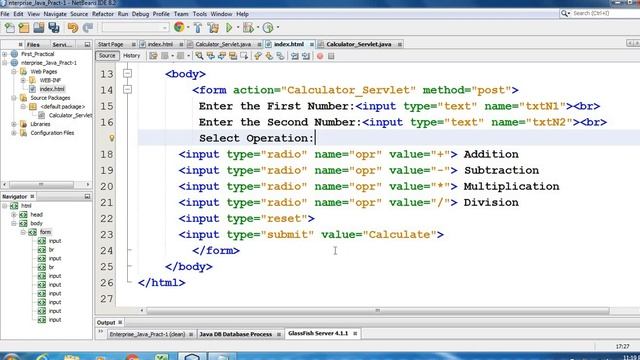
Task: Toggle the Source view button
Action: coord(107,56)
